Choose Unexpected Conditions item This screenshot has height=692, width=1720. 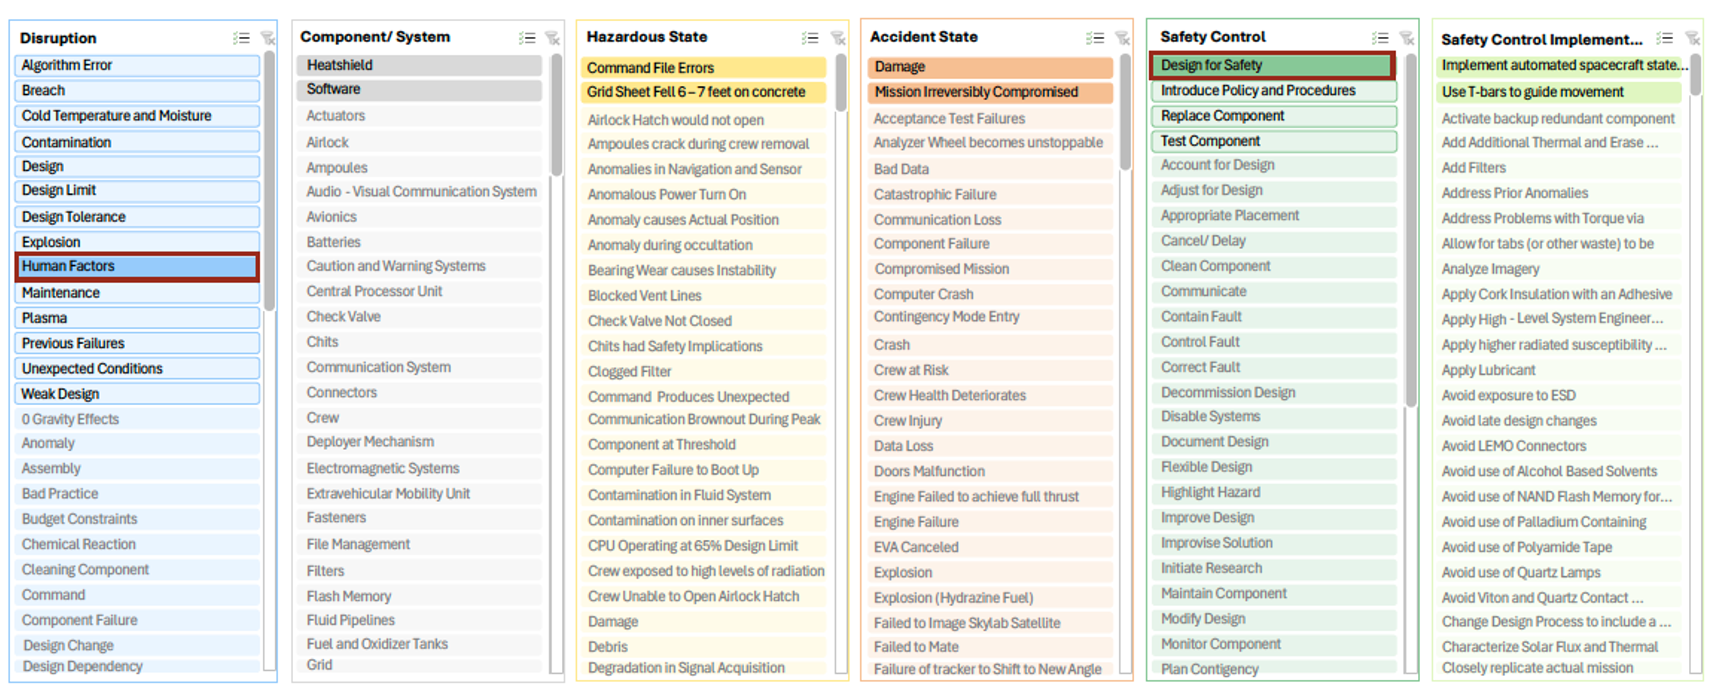pos(137,368)
